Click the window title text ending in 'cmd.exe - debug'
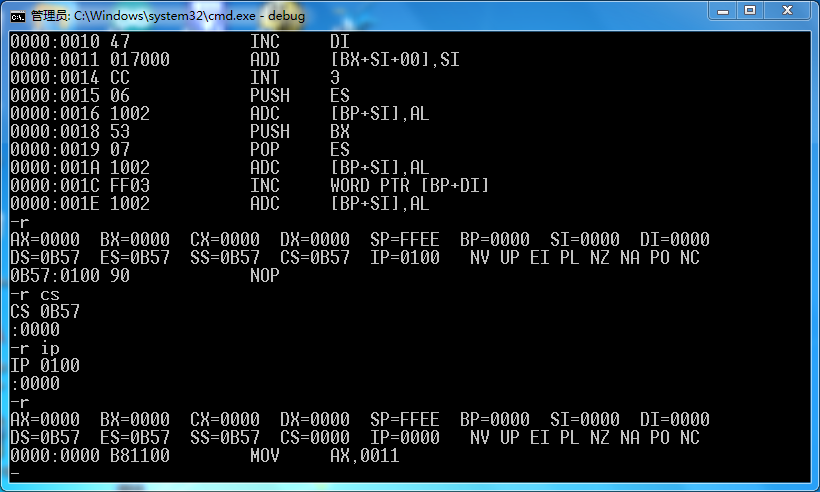The image size is (820, 492). pyautogui.click(x=168, y=16)
